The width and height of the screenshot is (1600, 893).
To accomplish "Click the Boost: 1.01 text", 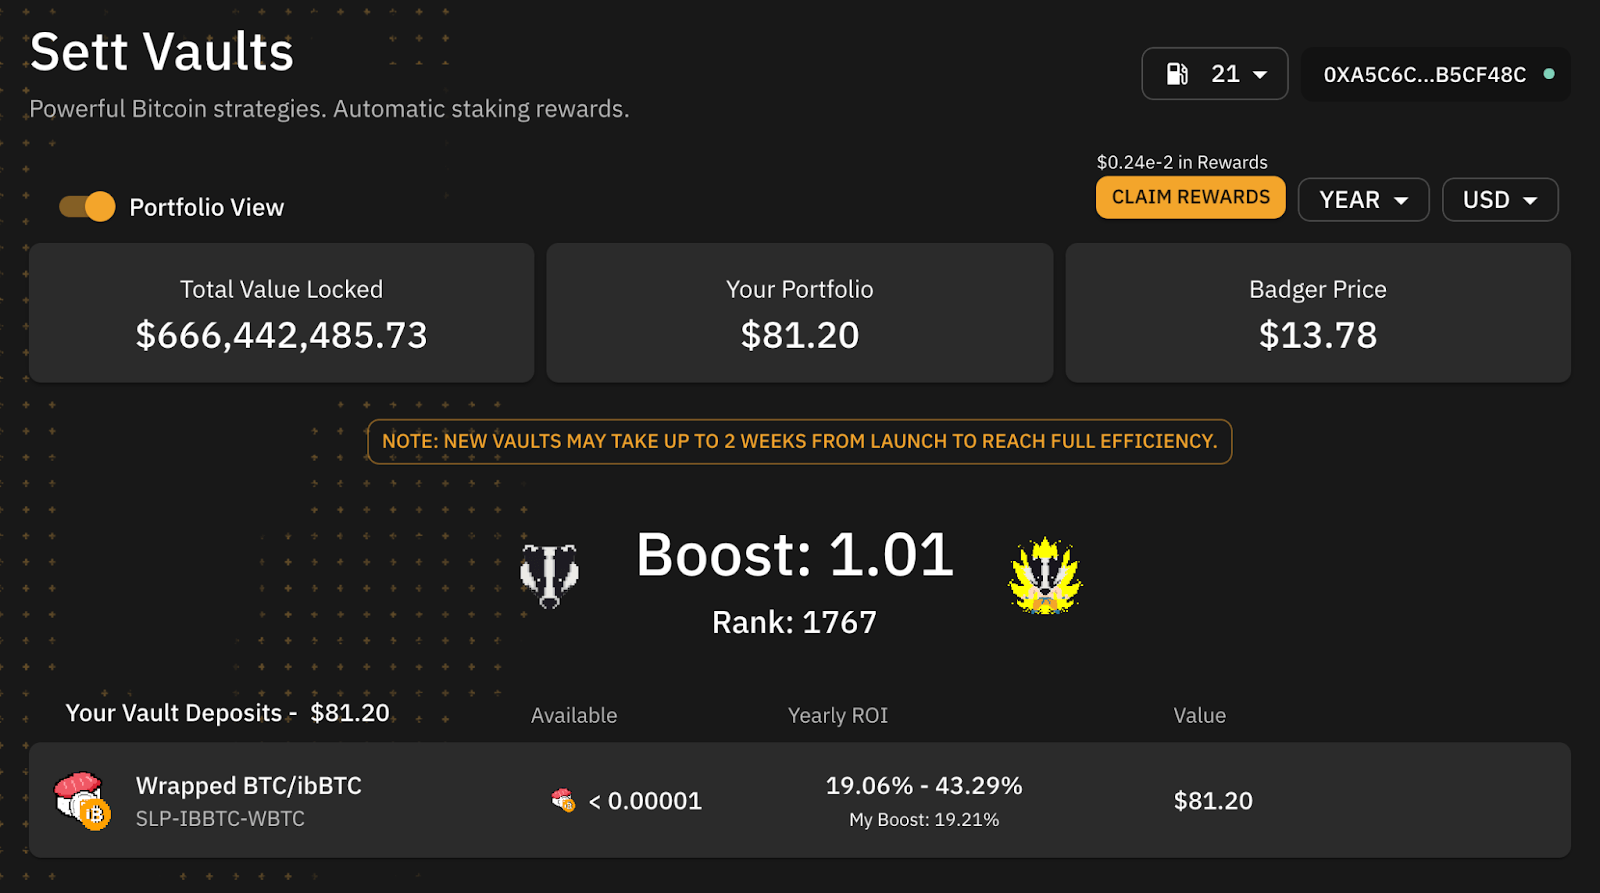I will pos(795,555).
